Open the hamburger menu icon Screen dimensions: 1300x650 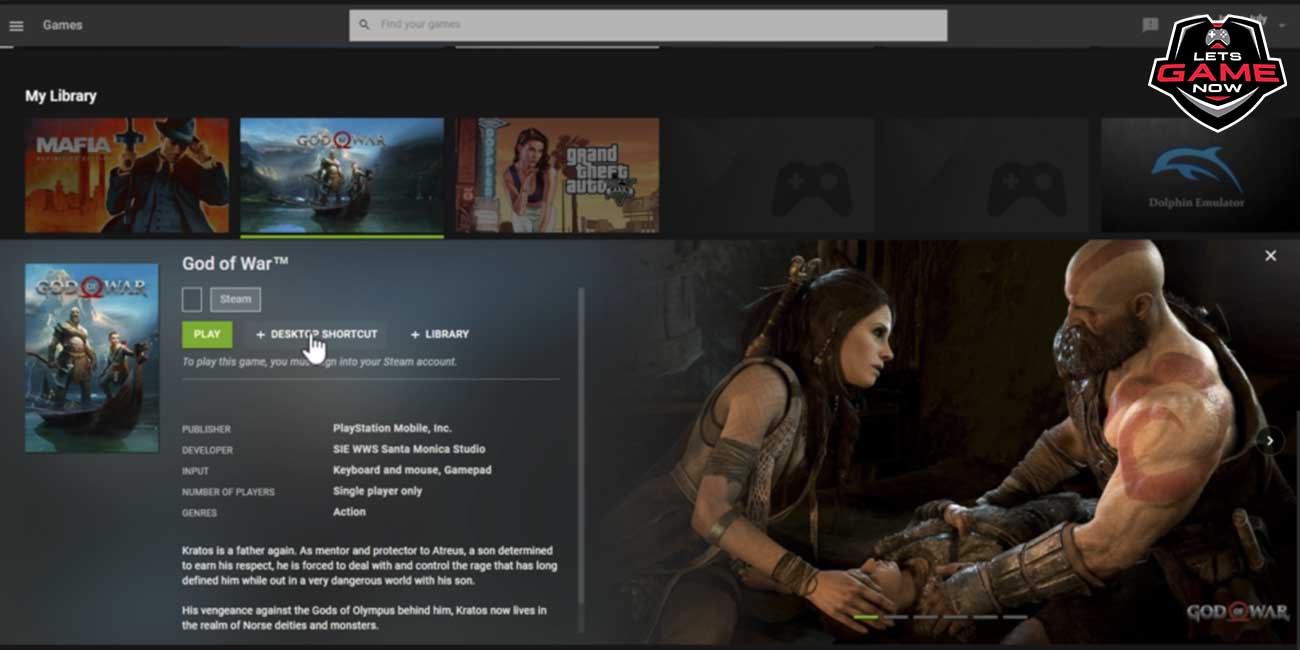16,25
